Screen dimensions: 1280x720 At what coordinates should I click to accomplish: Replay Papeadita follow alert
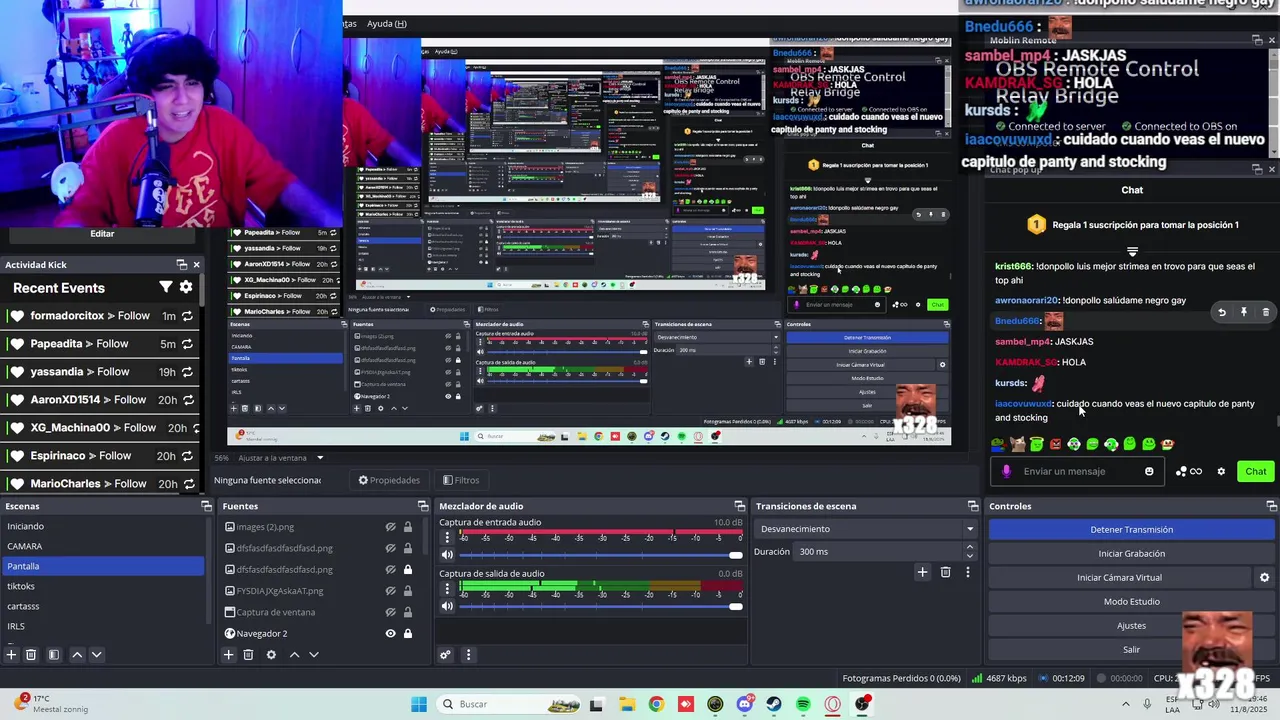coord(187,344)
